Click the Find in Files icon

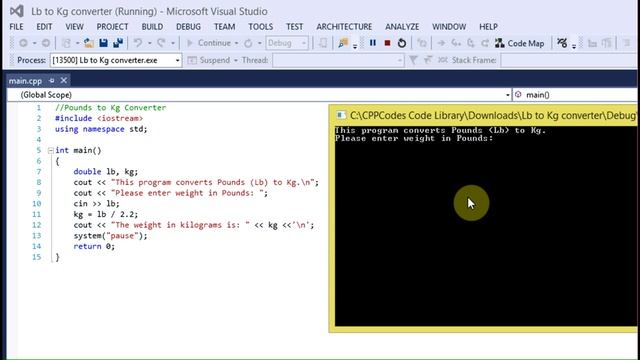click(343, 43)
